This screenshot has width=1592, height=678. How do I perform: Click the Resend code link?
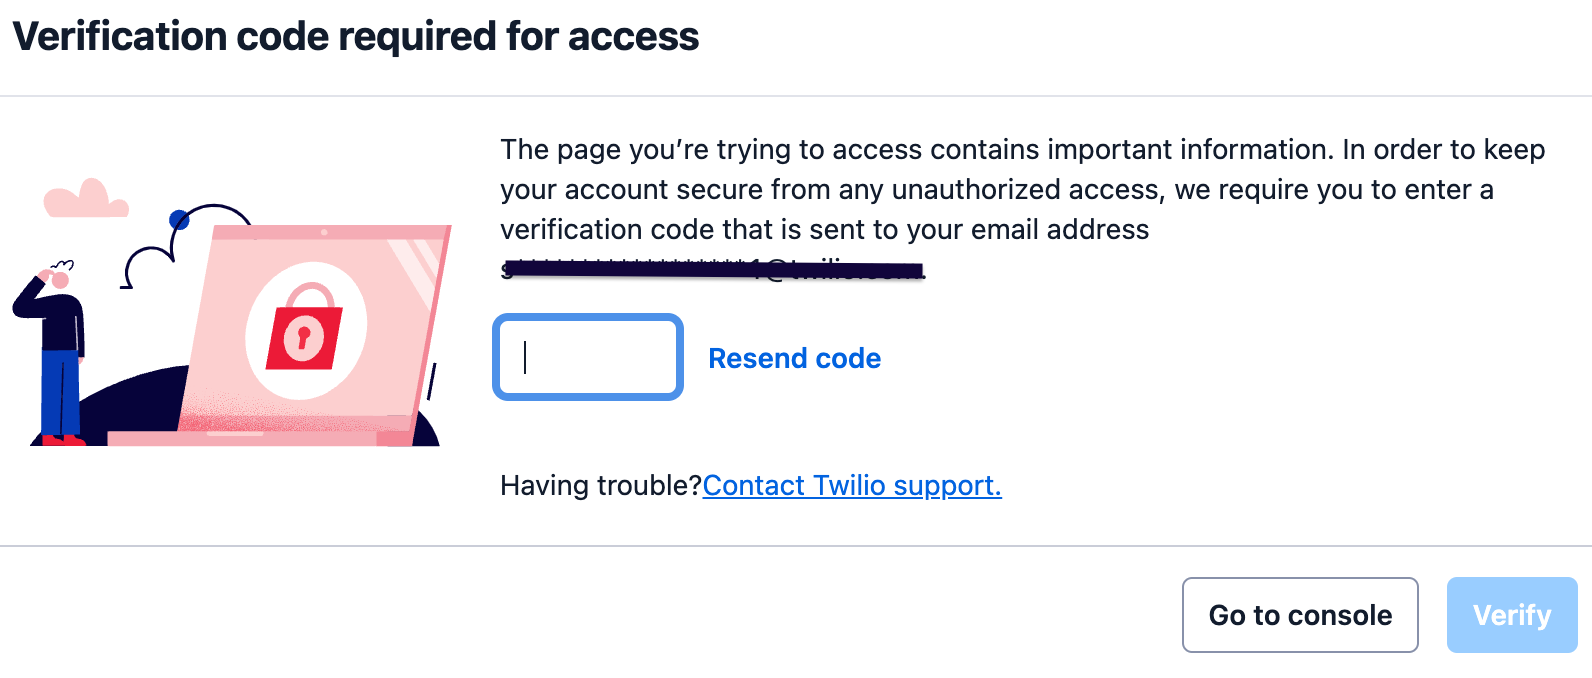(x=794, y=358)
